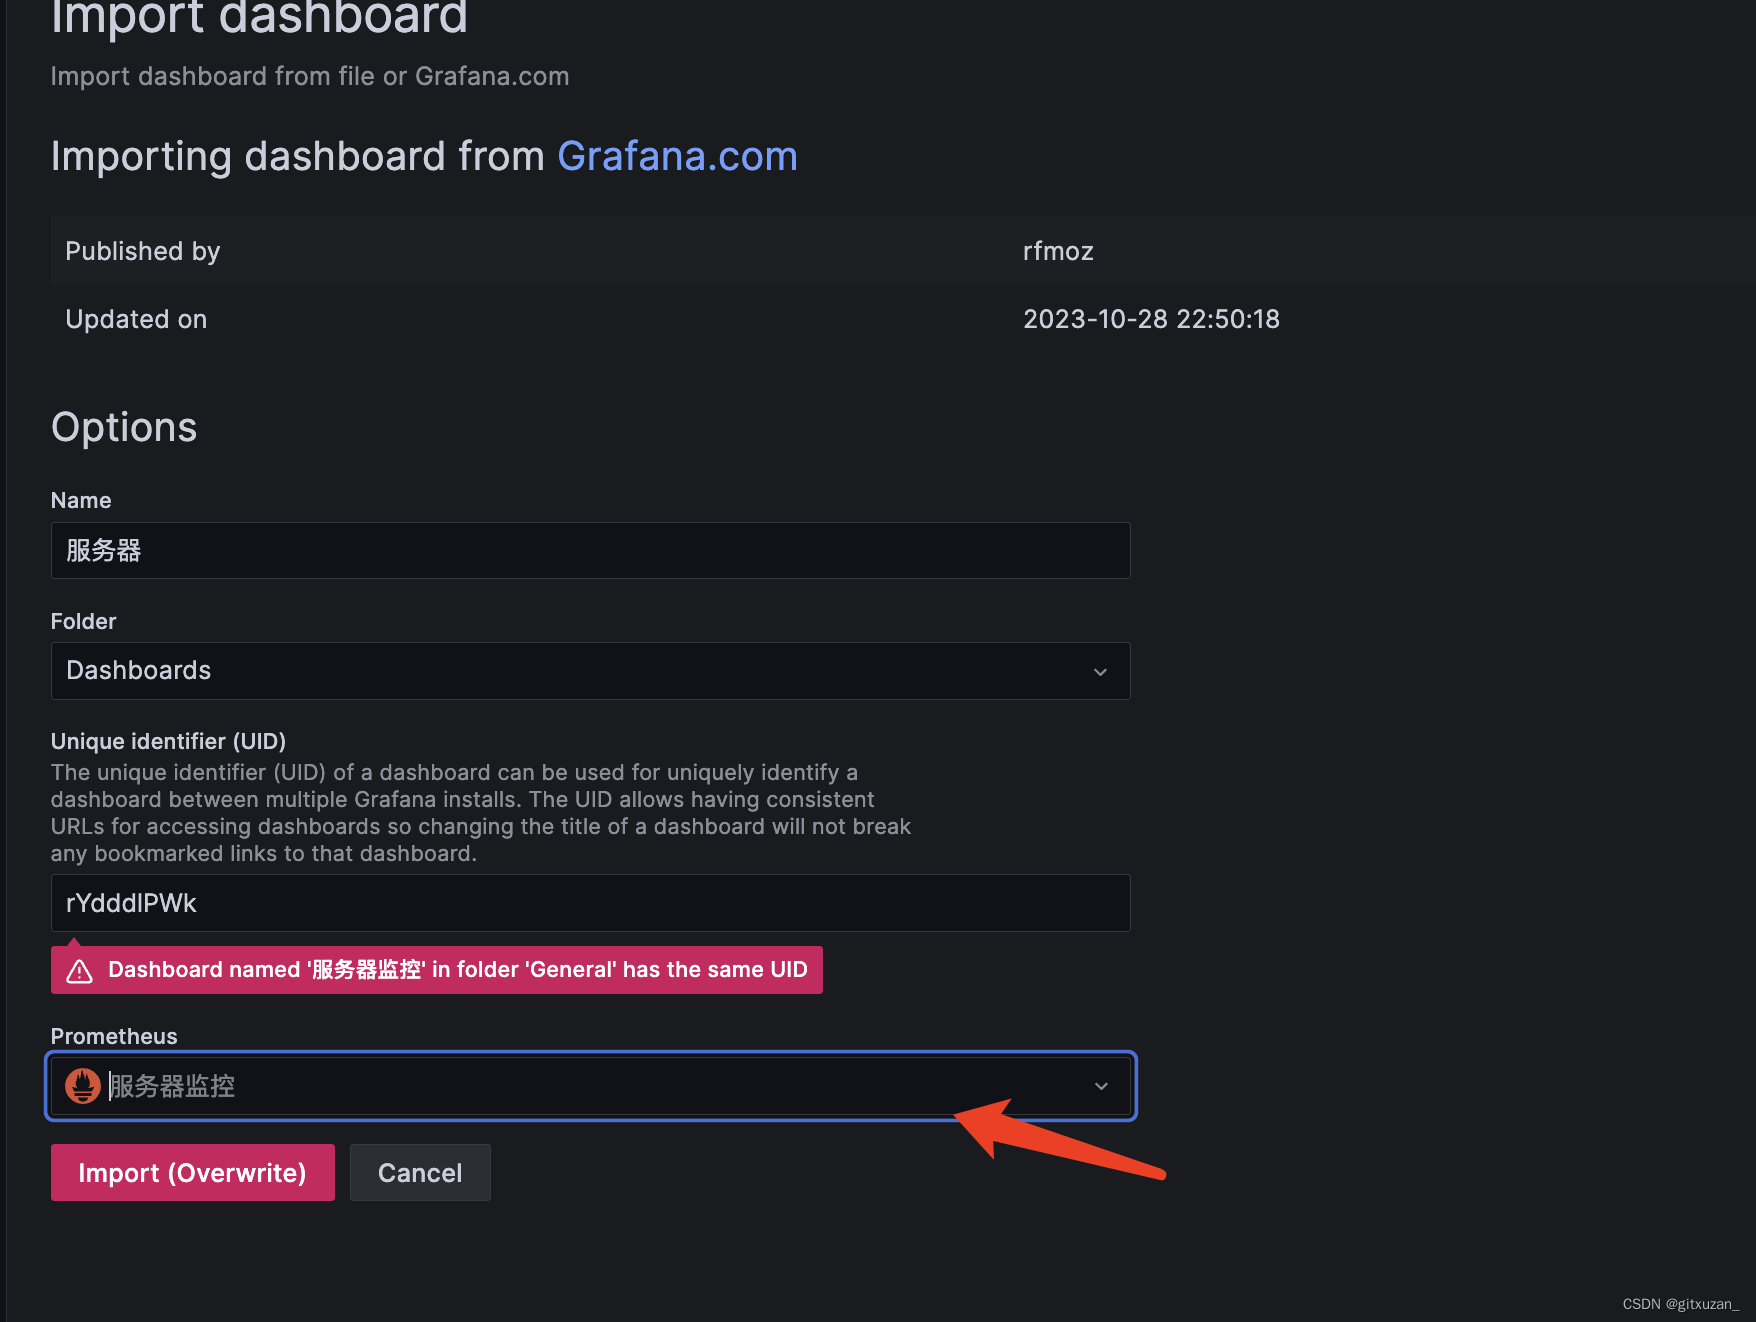Viewport: 1756px width, 1322px height.
Task: Expand the Folder dropdown chevron arrow
Action: tap(1100, 672)
